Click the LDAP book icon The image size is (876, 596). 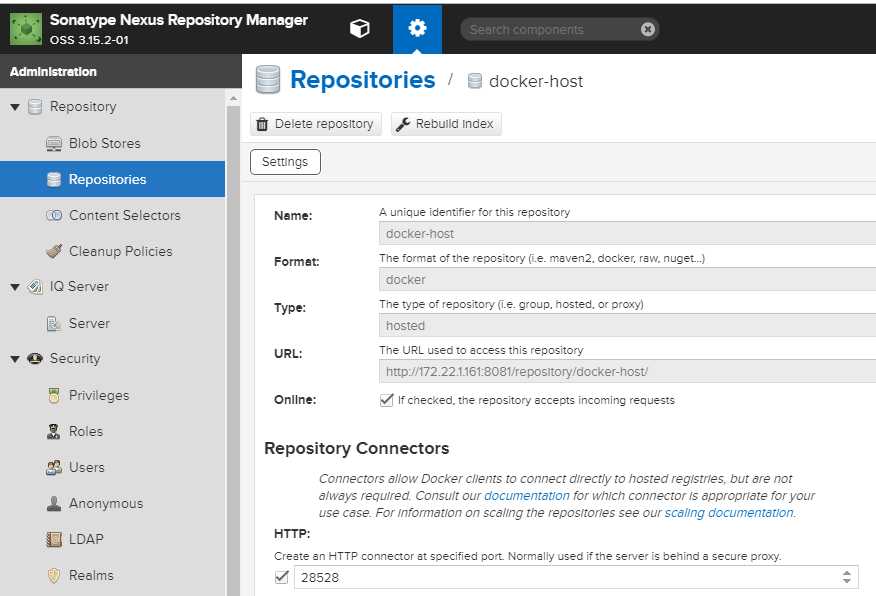(x=54, y=540)
